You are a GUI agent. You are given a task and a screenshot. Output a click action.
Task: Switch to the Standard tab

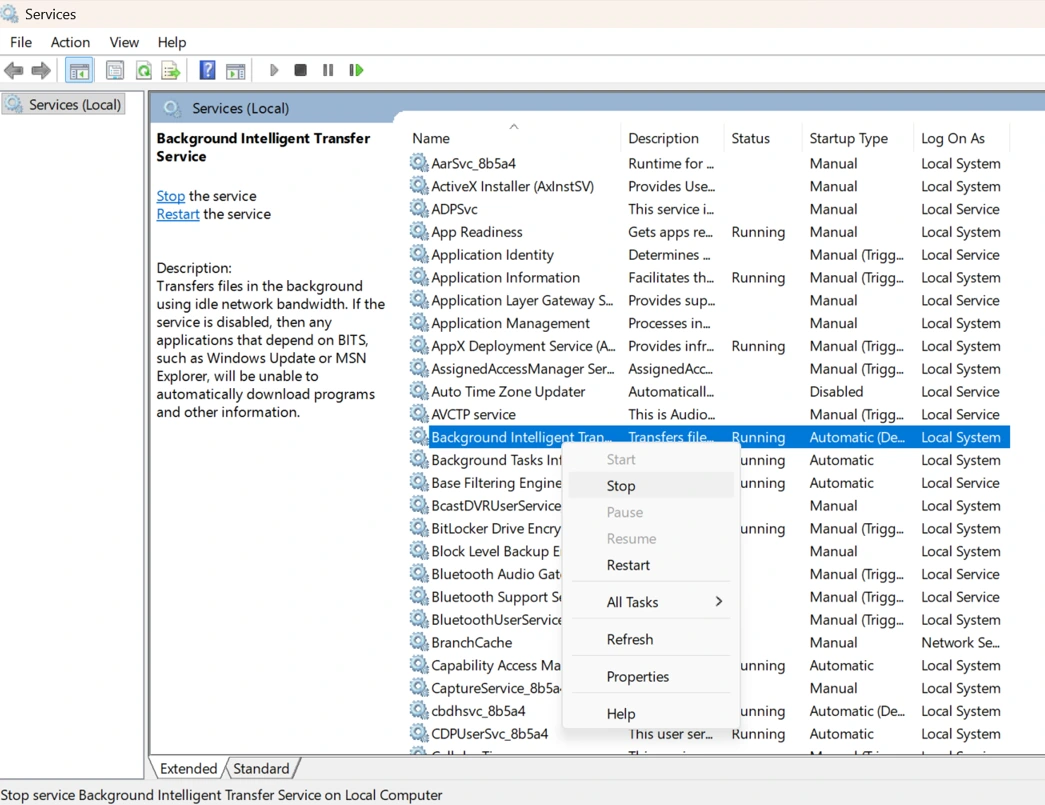tap(260, 768)
